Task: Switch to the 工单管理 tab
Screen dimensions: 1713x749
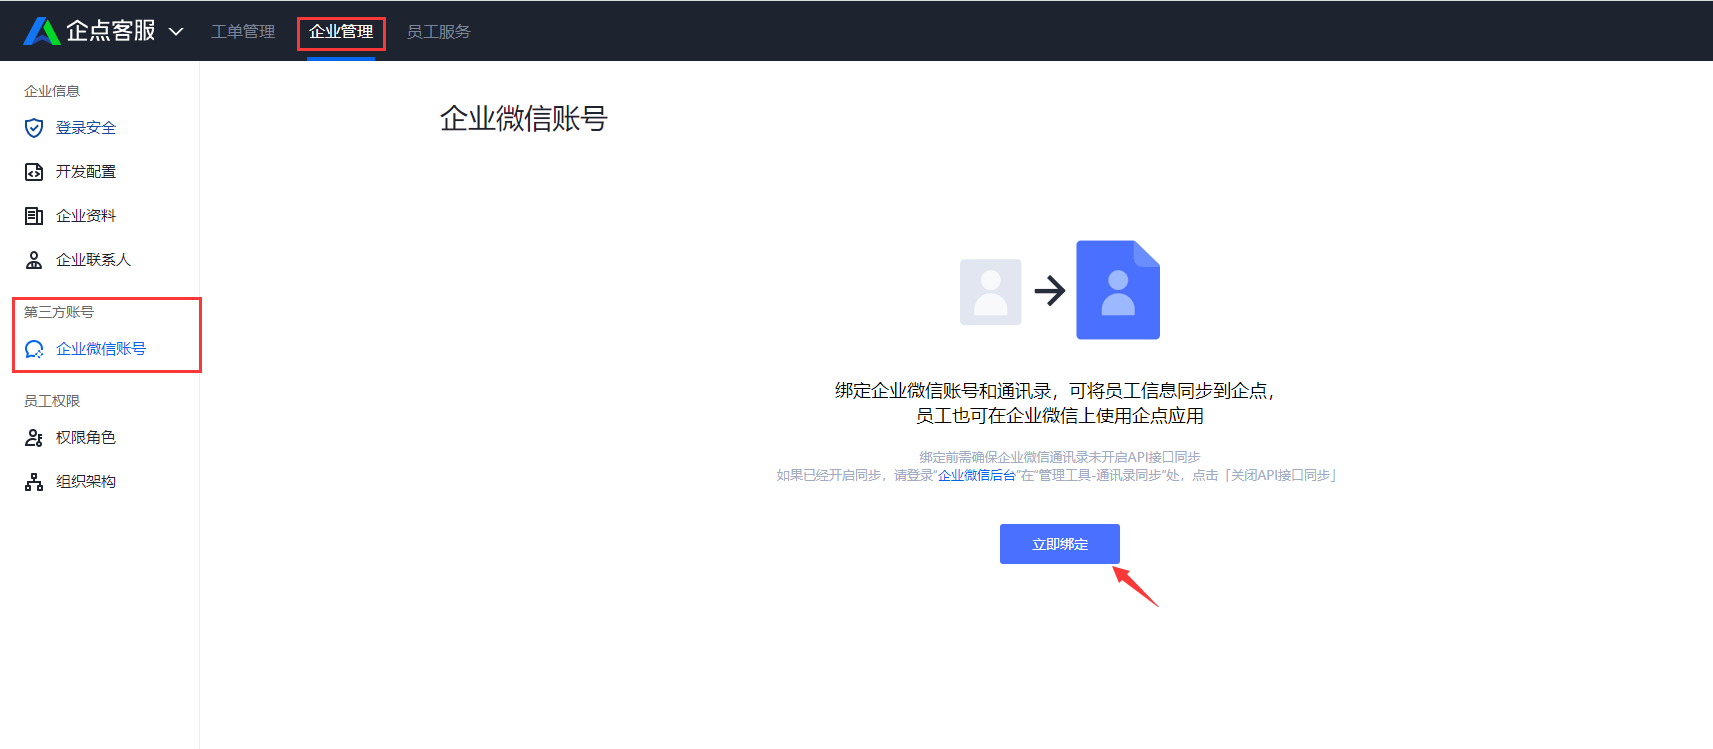Action: tap(243, 32)
